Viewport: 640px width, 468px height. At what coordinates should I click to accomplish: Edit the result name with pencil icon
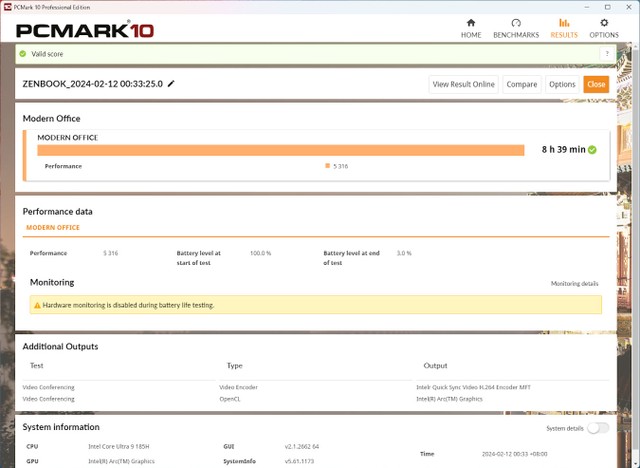pyautogui.click(x=171, y=84)
